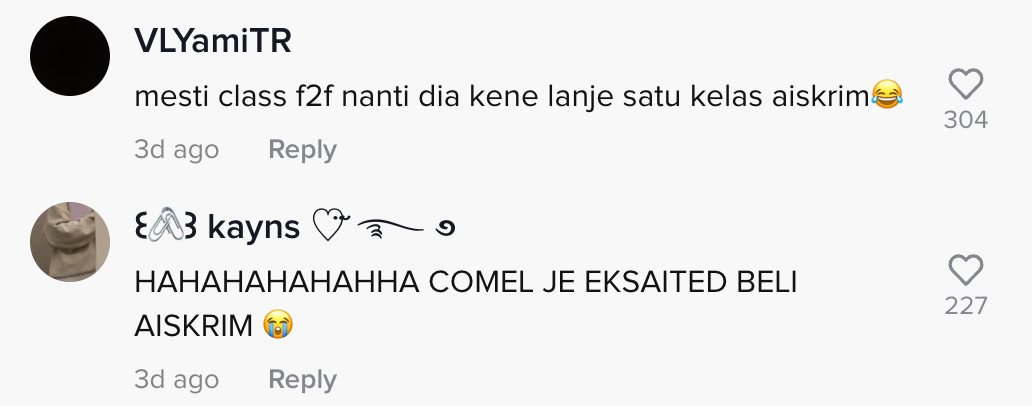Click the paperclip emoji in kayns' username

coord(165,225)
